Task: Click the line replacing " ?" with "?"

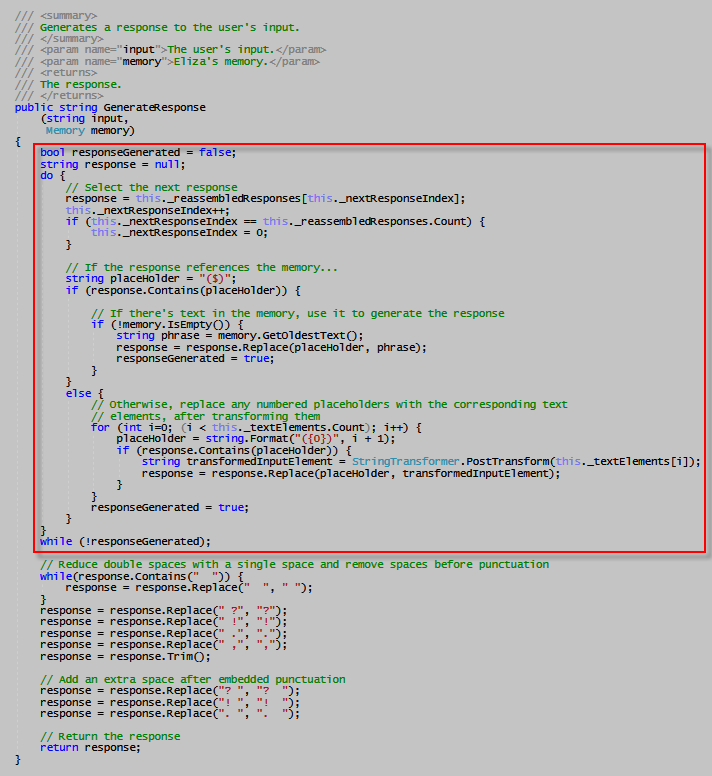Action: [164, 611]
